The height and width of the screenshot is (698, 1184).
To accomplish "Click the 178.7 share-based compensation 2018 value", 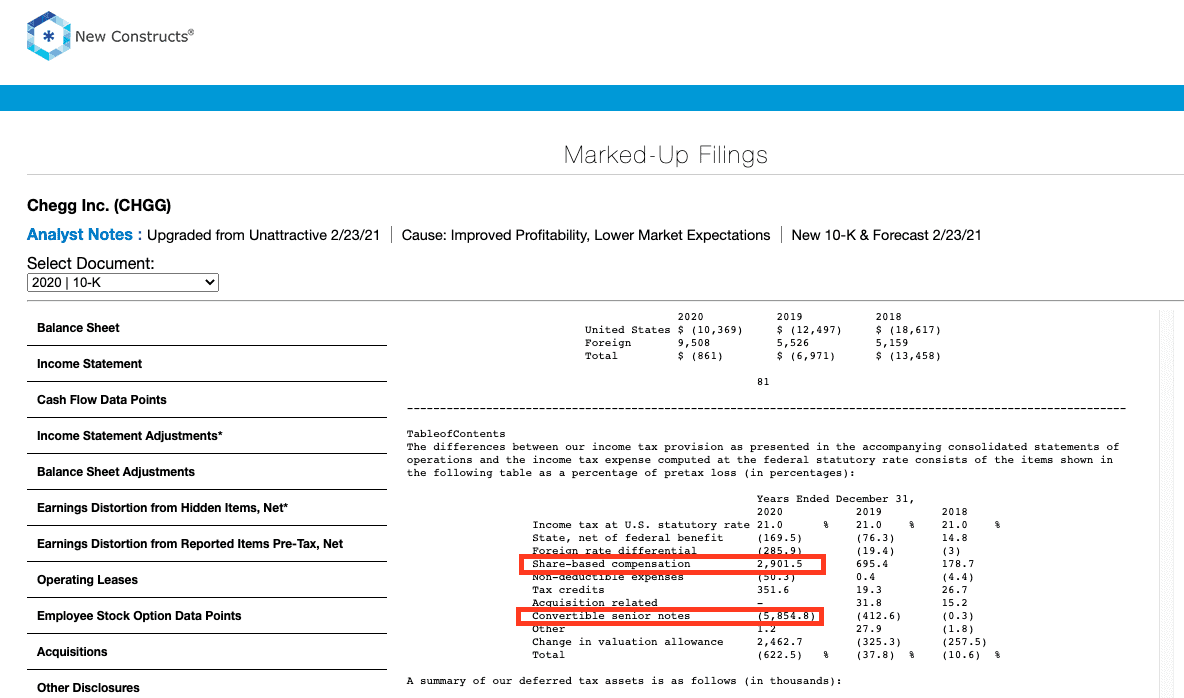I will [957, 564].
